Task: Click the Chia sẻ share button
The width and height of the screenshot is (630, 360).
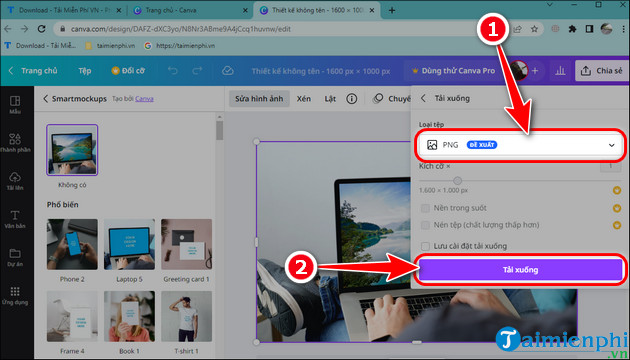Action: tap(602, 71)
